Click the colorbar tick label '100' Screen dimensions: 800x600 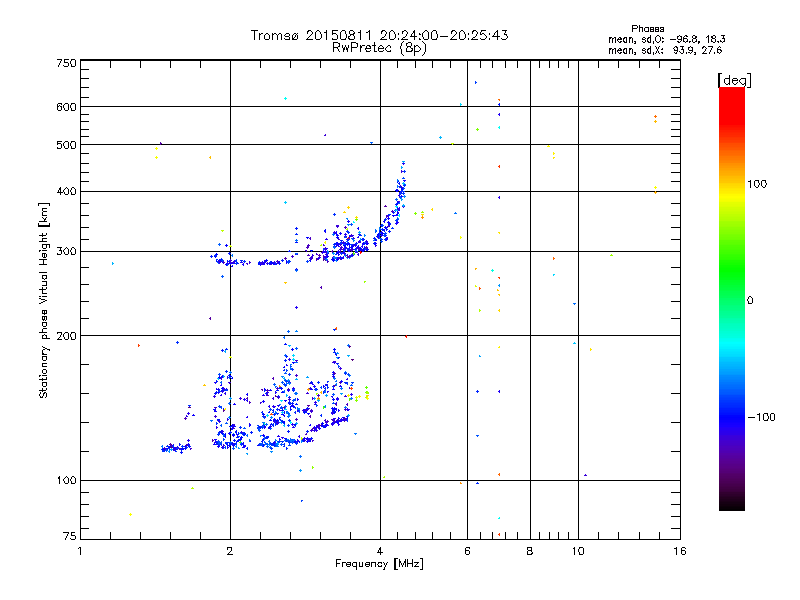pos(757,184)
